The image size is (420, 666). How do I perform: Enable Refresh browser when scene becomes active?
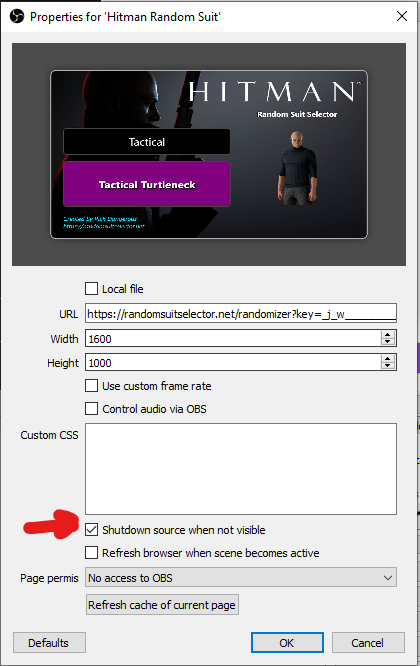[x=91, y=553]
